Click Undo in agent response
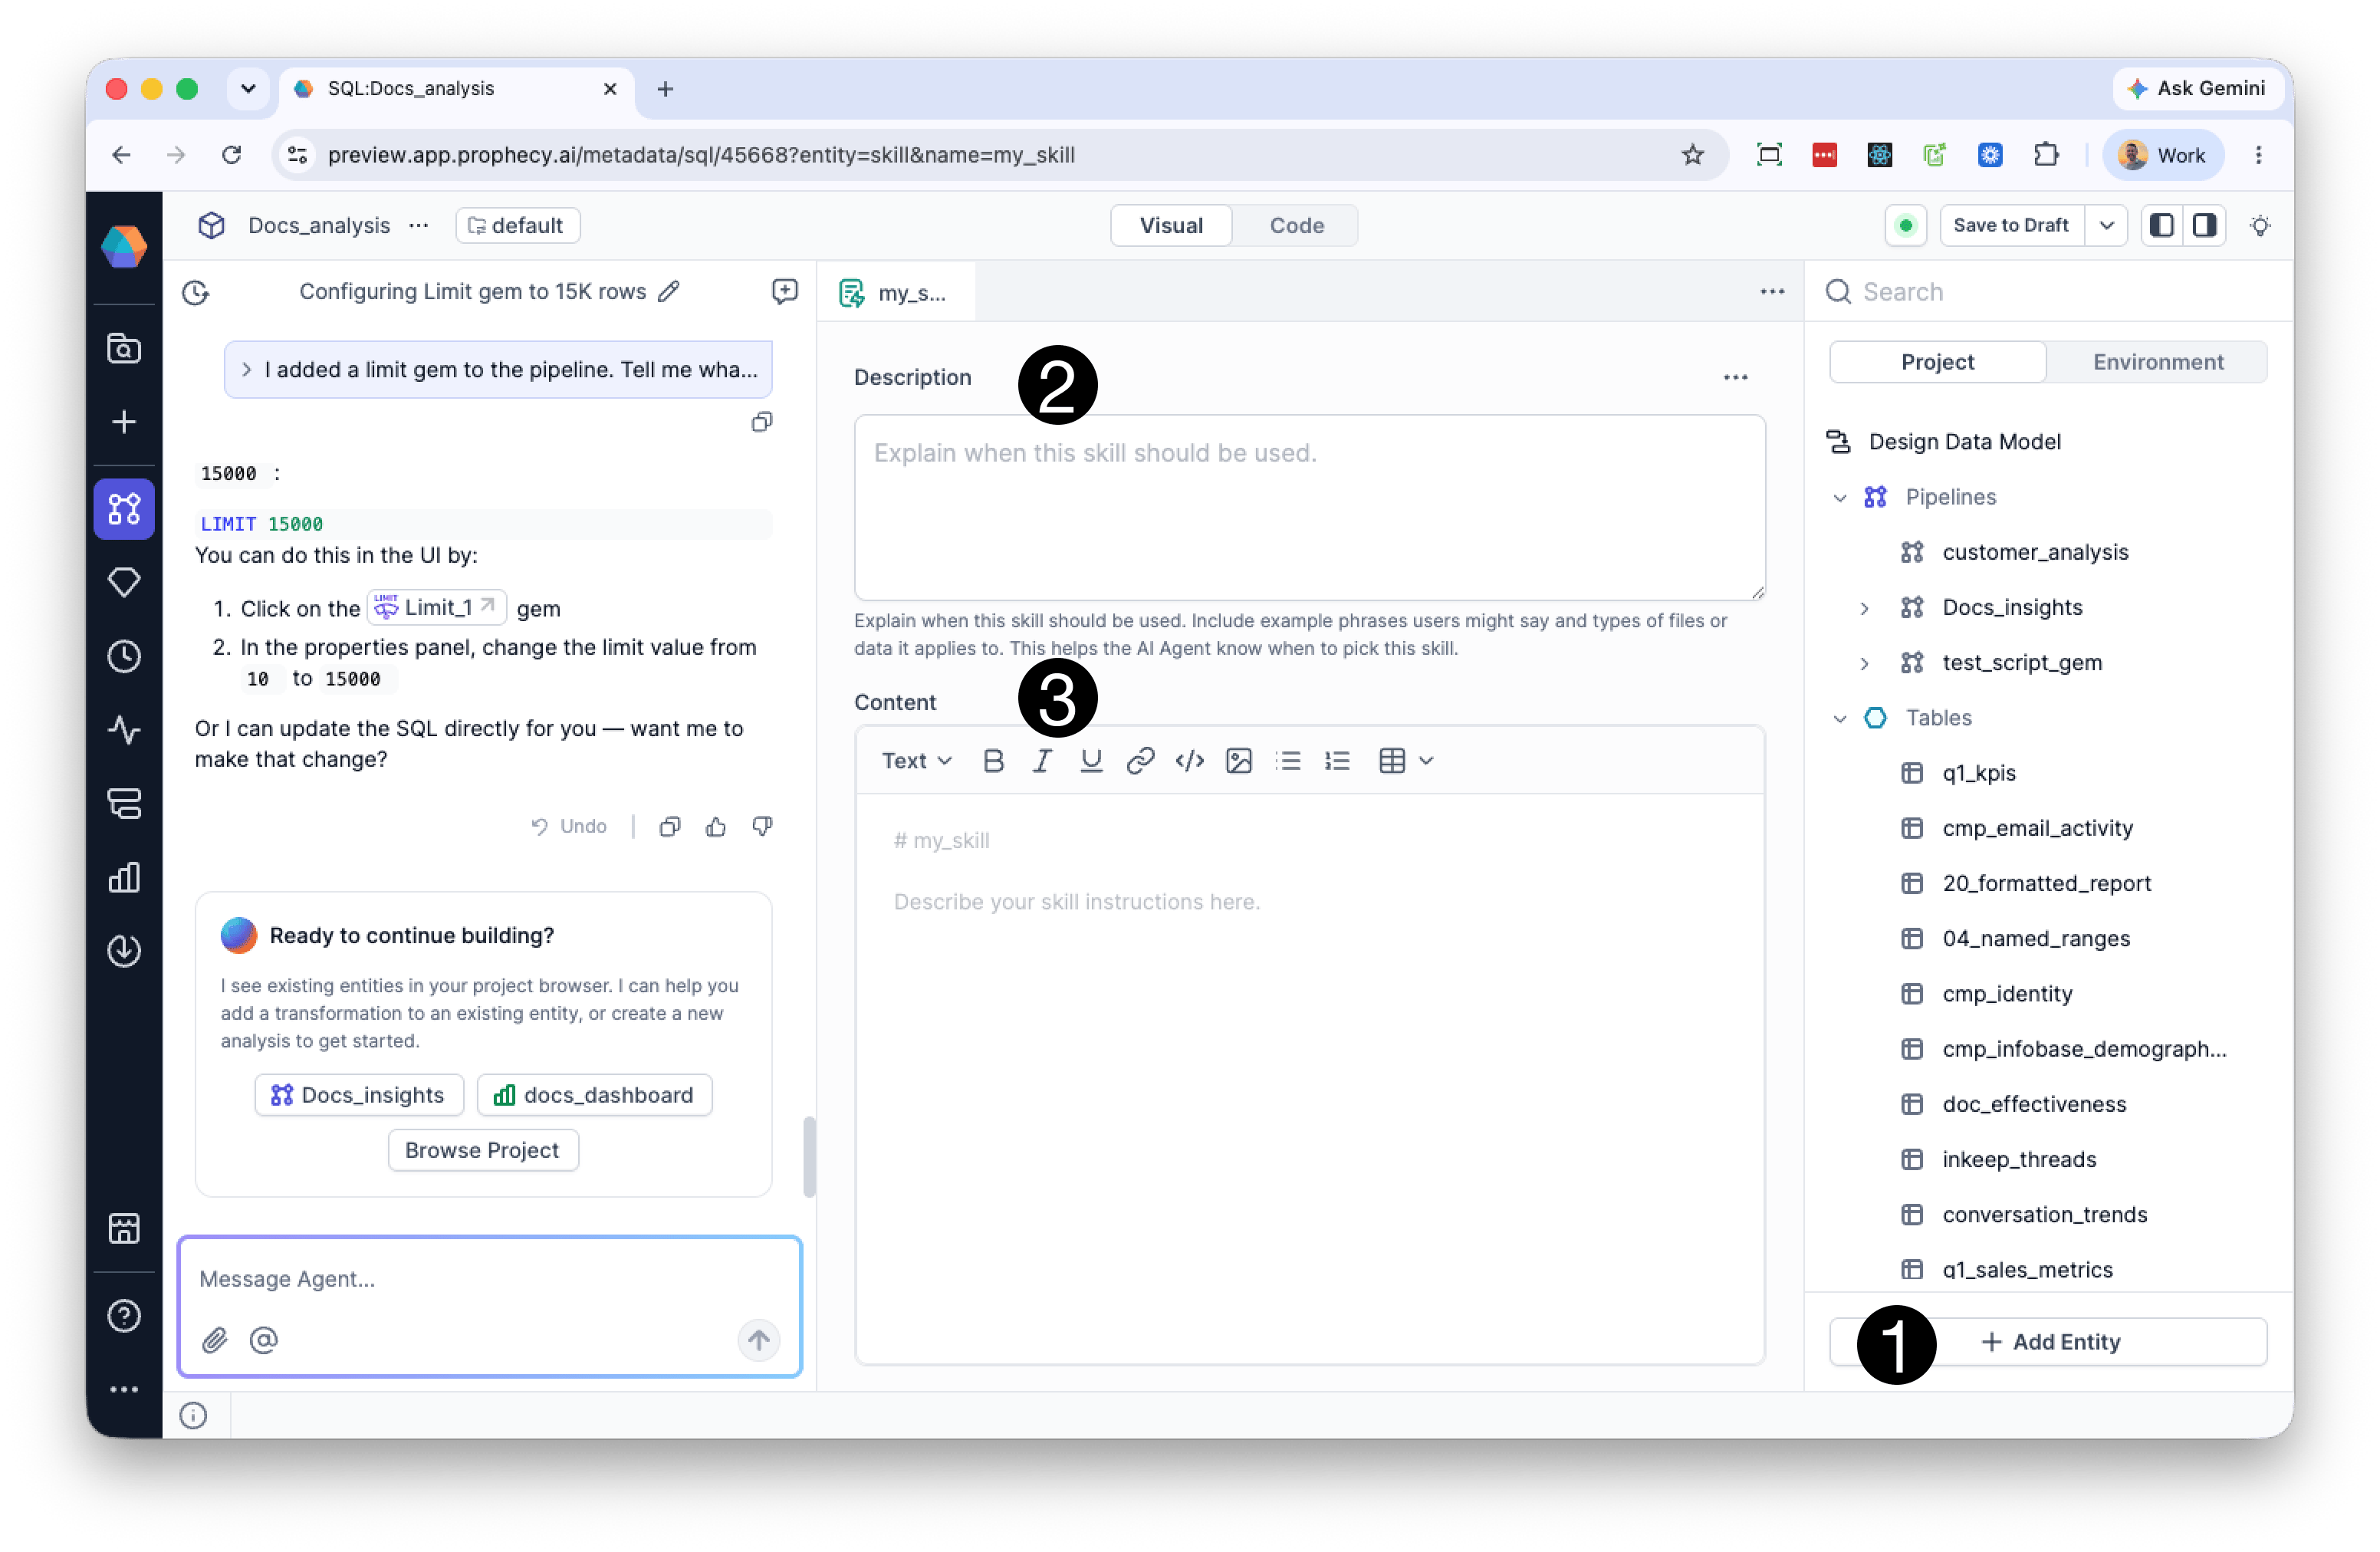2380x1552 pixels. 569,826
